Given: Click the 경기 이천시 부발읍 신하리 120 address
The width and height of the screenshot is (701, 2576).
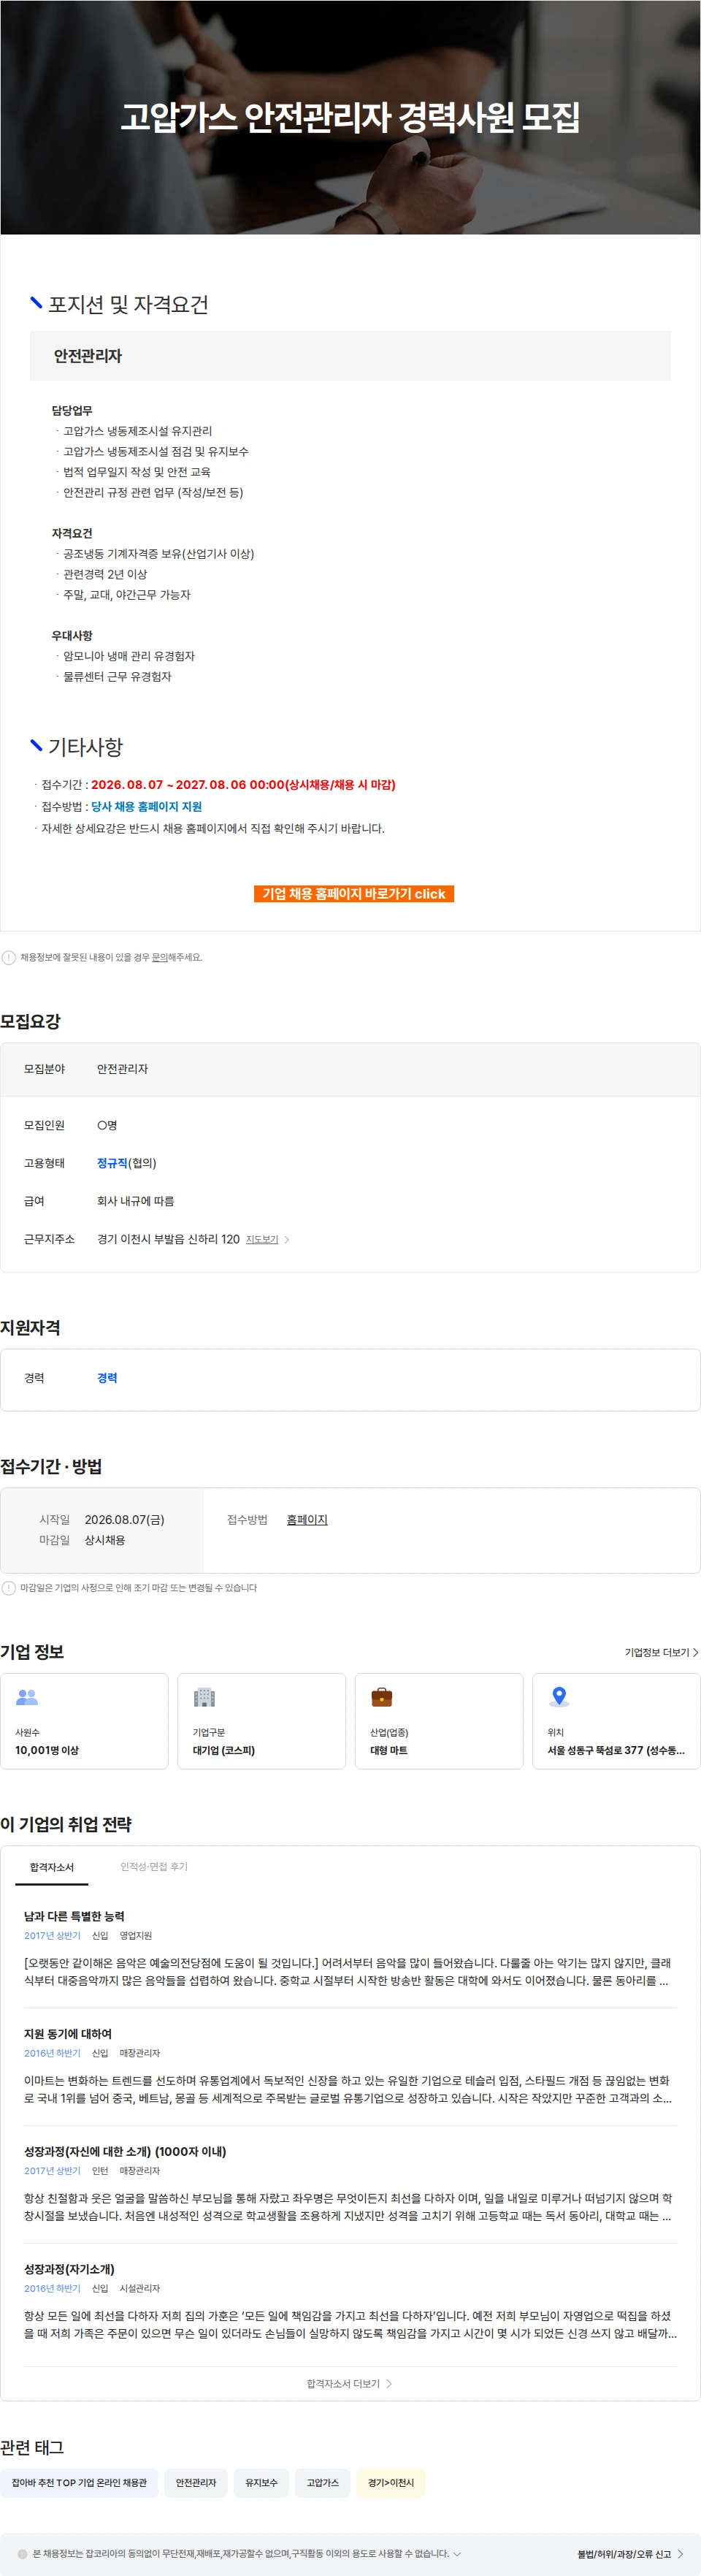Looking at the screenshot, I should coord(168,1240).
